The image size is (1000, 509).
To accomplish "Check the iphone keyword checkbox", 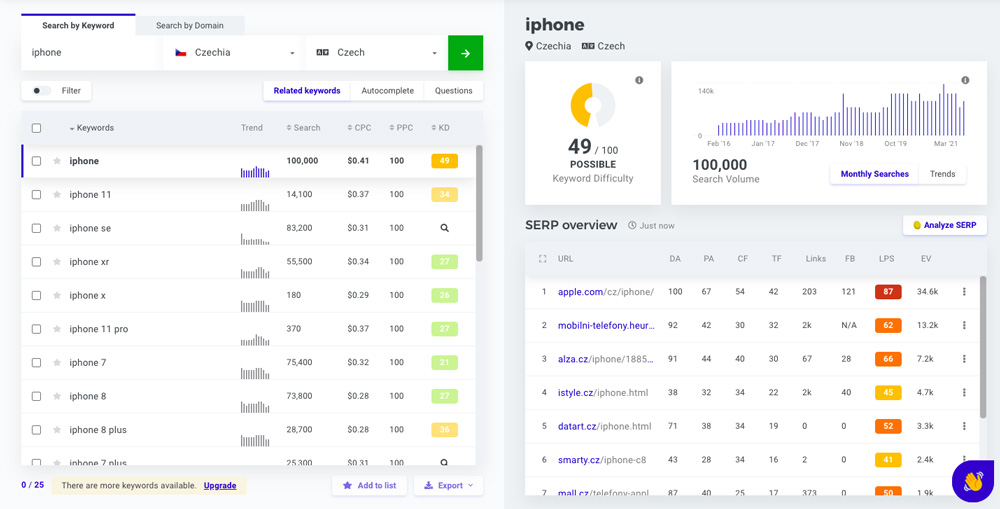I will (36, 161).
